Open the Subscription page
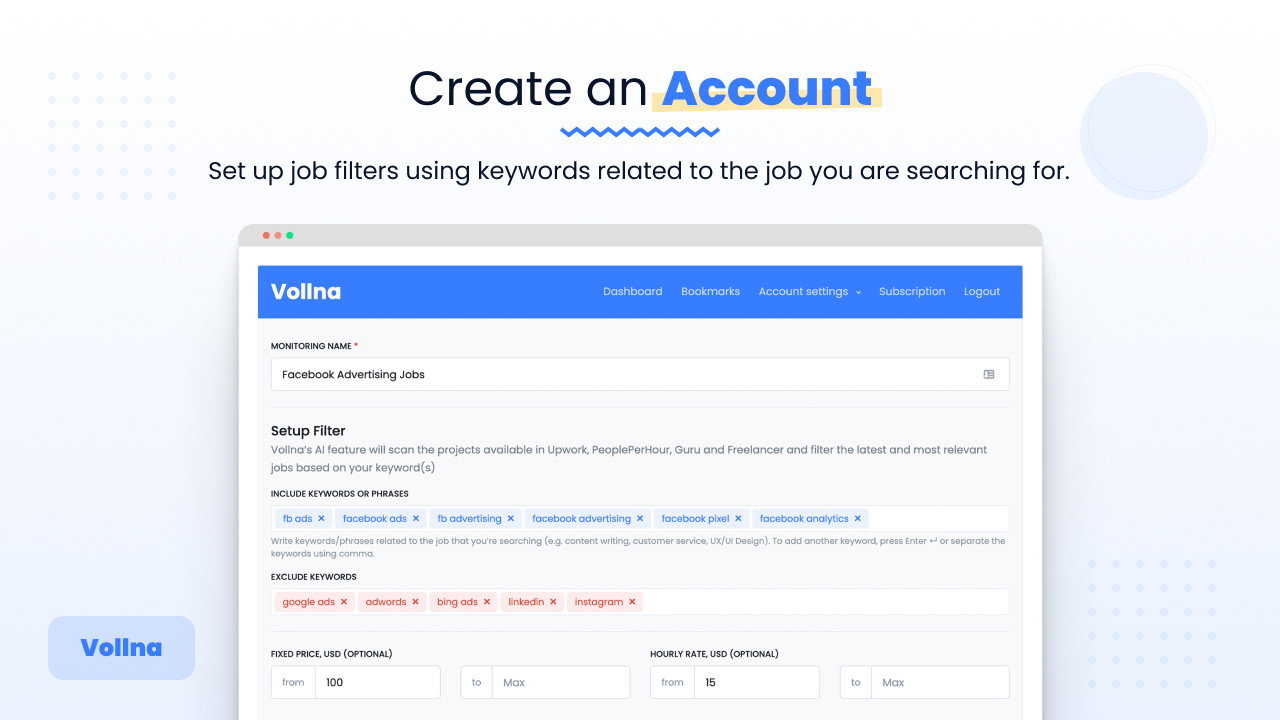Viewport: 1280px width, 720px height. (912, 292)
